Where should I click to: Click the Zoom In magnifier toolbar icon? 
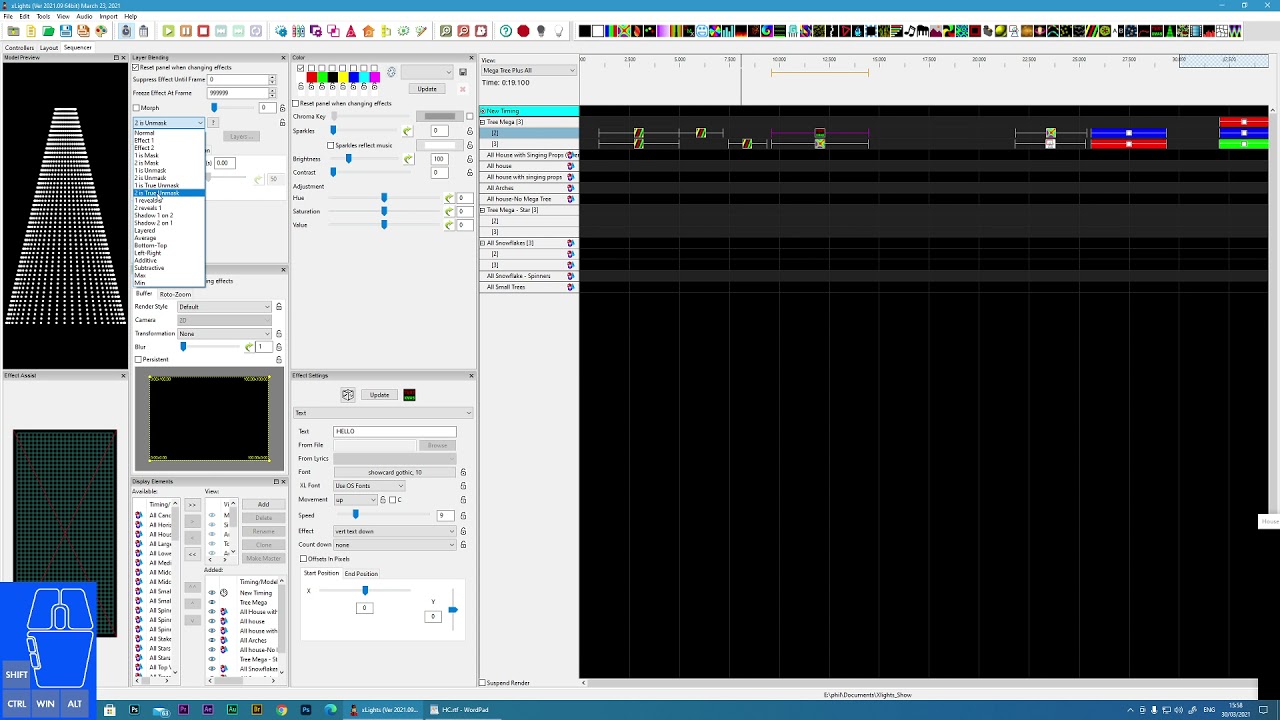point(446,31)
